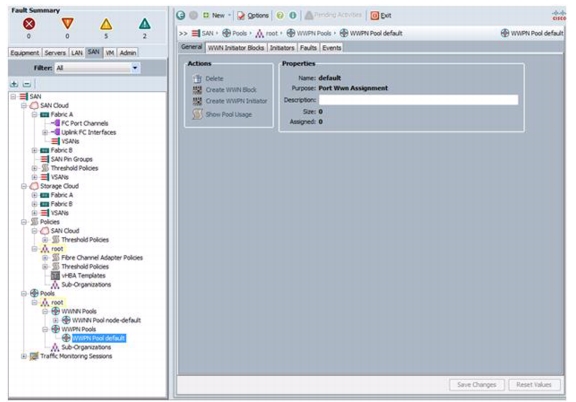Click the Pending Activities toolbar item
The height and width of the screenshot is (402, 576).
pyautogui.click(x=333, y=15)
